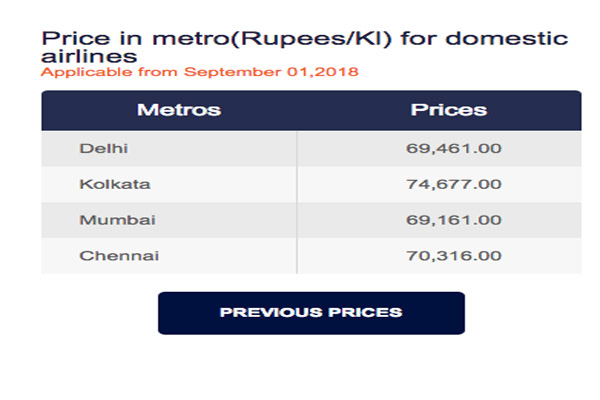Click the word PREVIOUS on the button

271,313
